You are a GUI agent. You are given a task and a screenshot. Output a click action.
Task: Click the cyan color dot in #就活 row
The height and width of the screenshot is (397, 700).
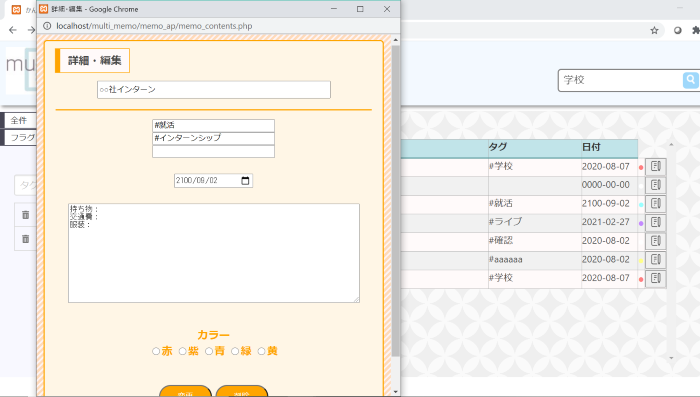(x=641, y=205)
